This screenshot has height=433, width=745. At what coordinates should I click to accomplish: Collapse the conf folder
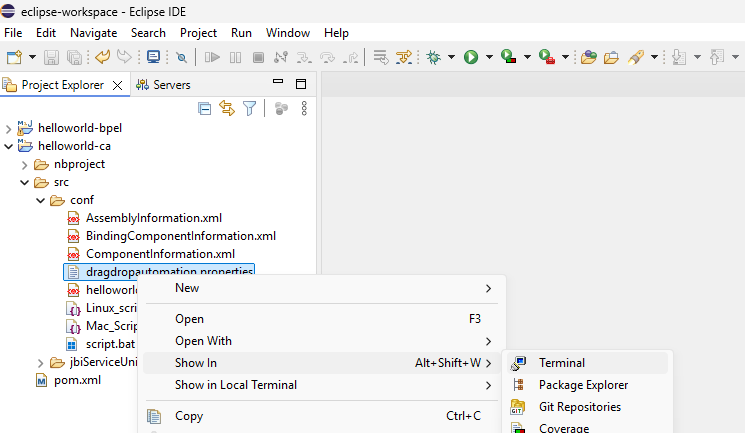[40, 201]
